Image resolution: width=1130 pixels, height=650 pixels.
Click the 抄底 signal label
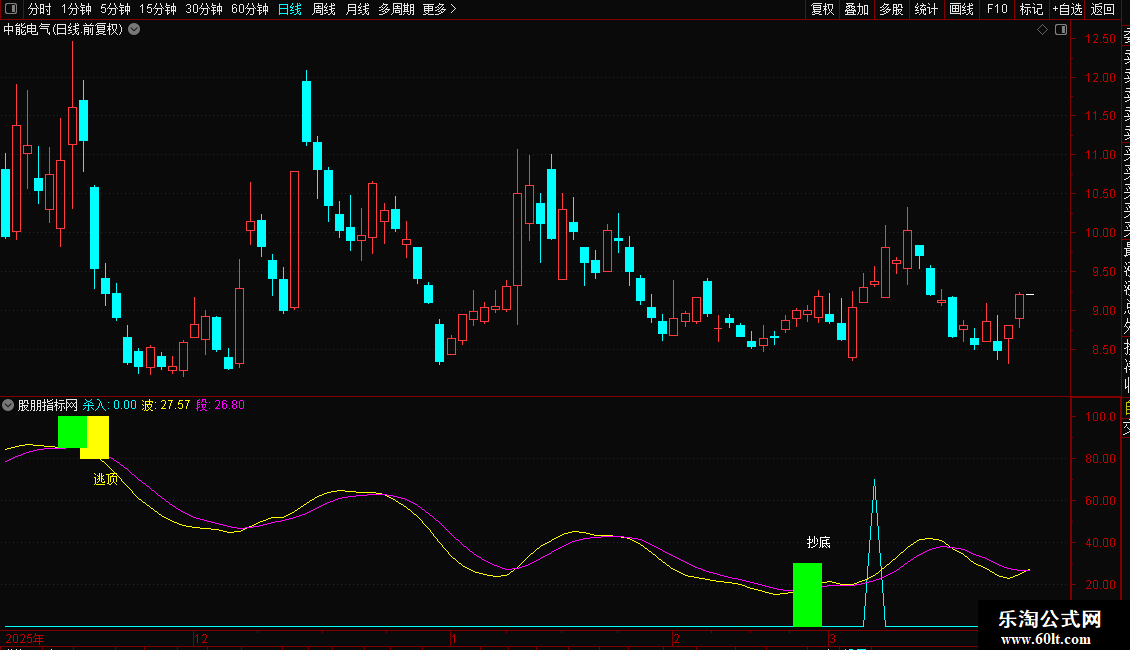(x=819, y=542)
